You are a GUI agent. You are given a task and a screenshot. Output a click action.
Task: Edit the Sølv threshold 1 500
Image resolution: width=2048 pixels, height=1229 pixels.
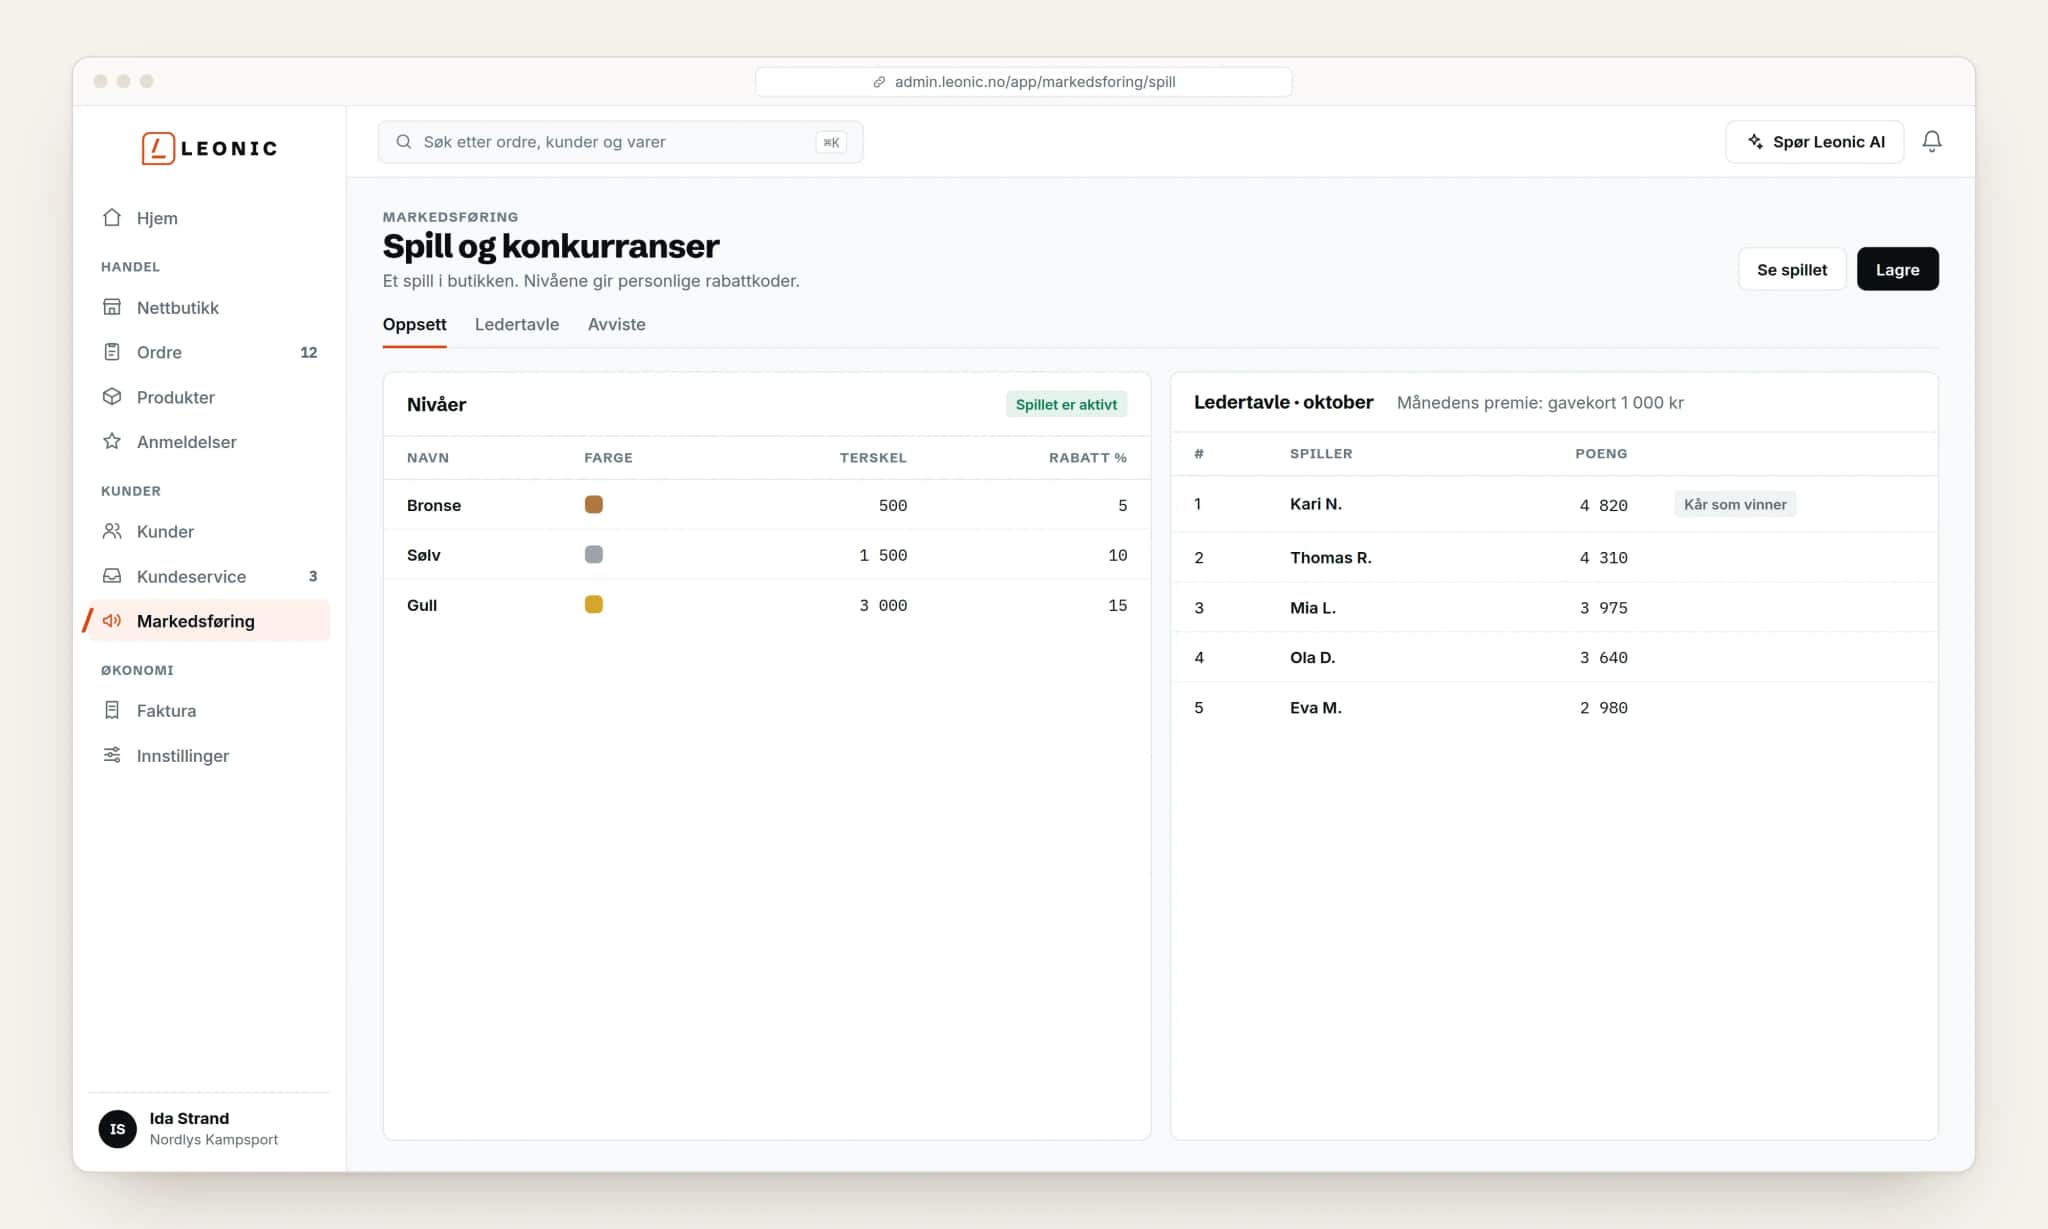(883, 555)
